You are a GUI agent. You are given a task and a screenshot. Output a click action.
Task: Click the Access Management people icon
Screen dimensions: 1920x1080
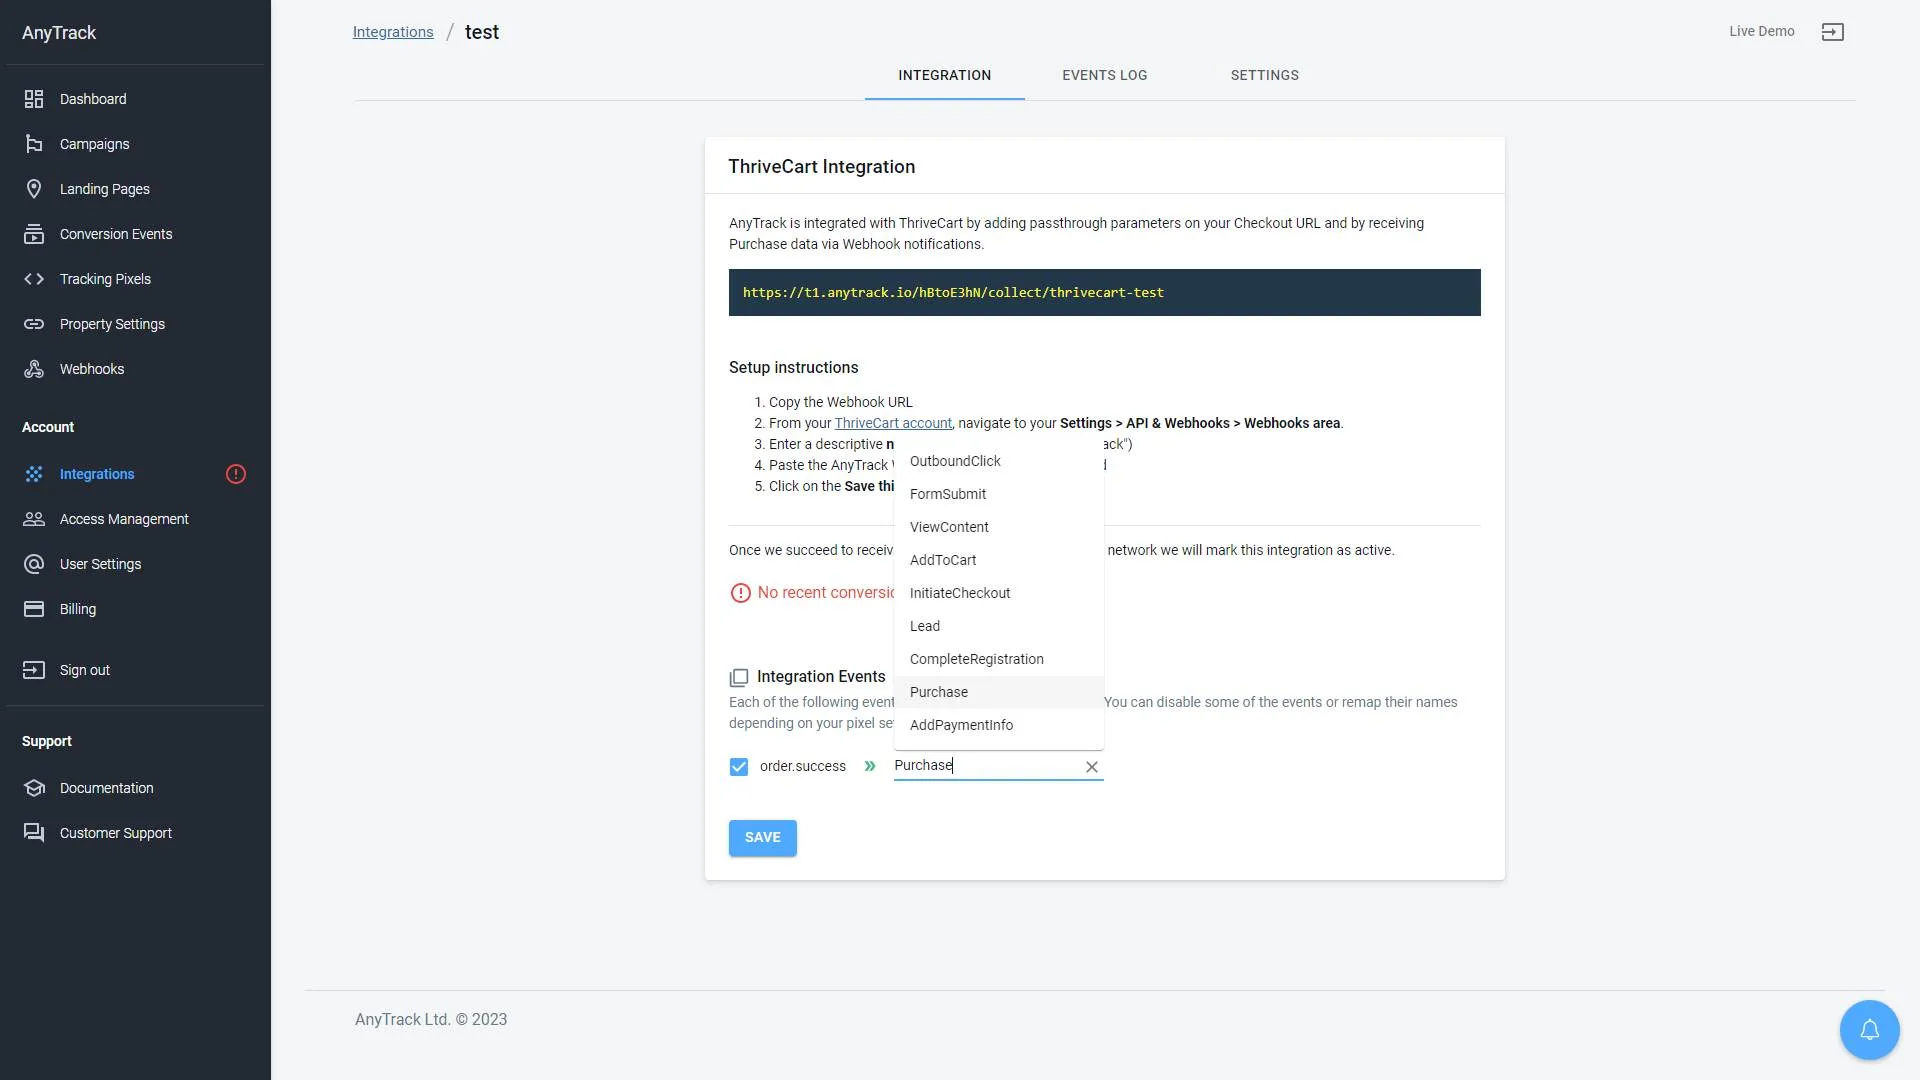coord(34,519)
